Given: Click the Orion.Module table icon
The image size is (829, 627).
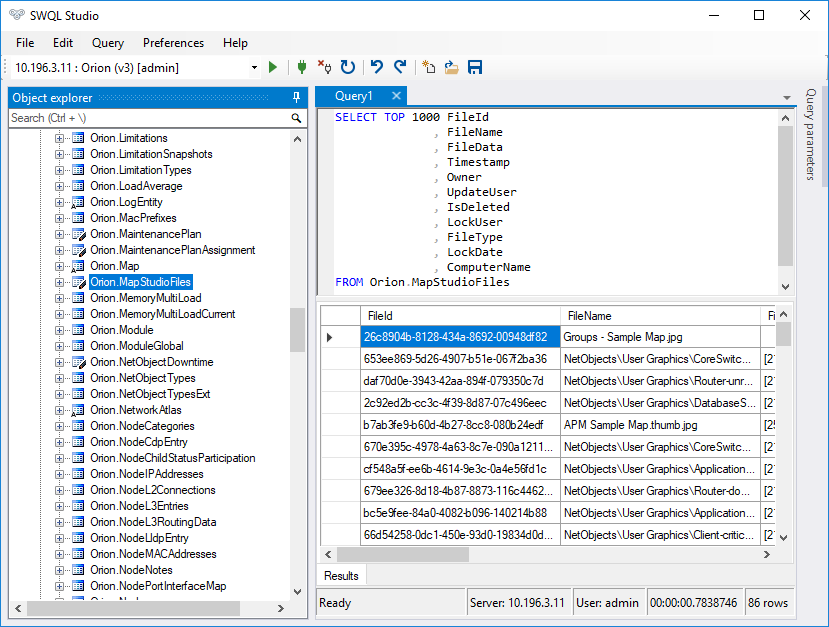Looking at the screenshot, I should 78,330.
